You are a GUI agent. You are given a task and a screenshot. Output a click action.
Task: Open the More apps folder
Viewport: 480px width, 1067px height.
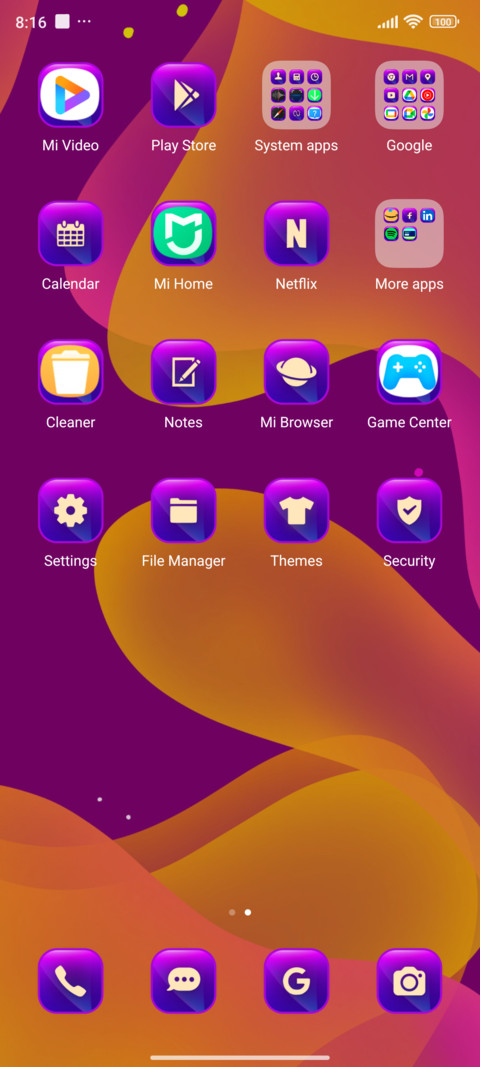(x=409, y=233)
